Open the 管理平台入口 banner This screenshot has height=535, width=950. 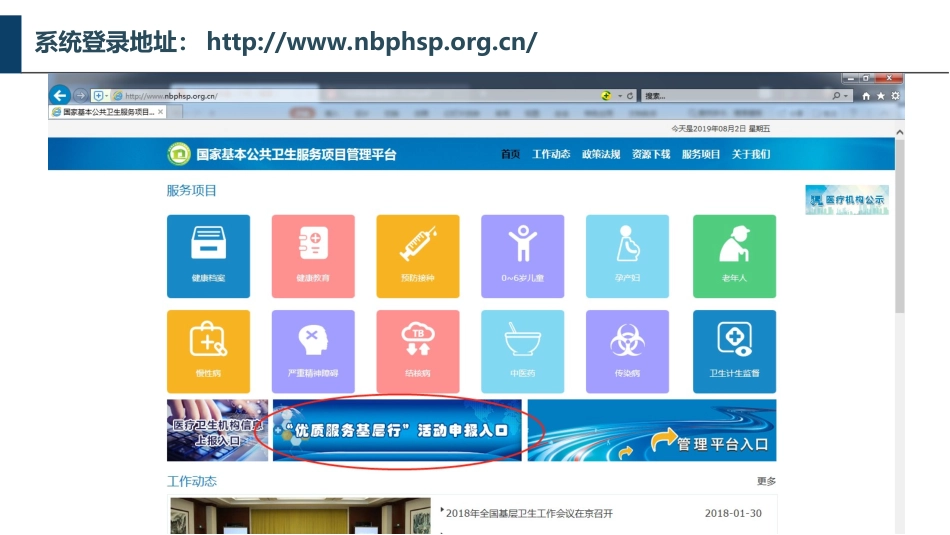[x=652, y=430]
